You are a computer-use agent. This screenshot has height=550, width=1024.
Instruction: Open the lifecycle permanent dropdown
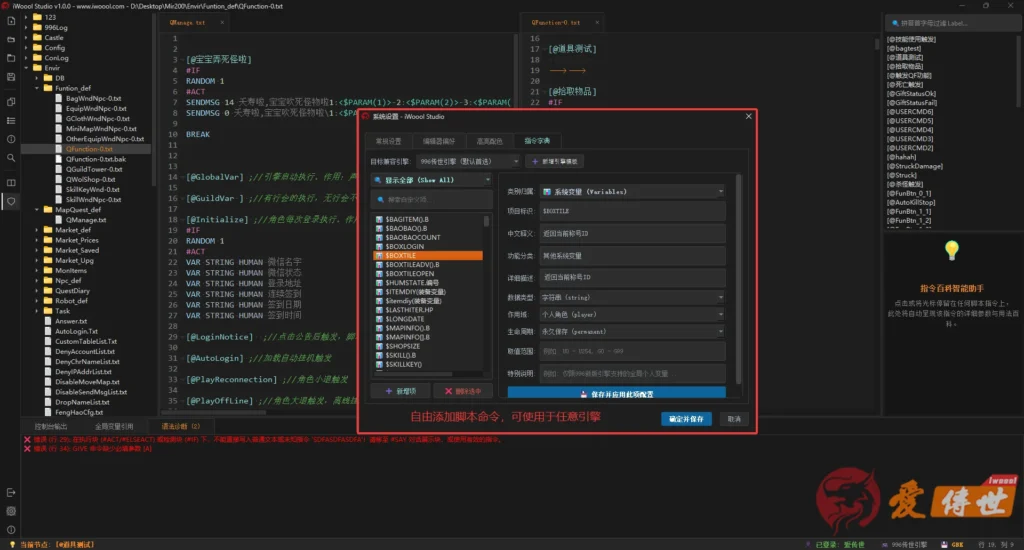[x=632, y=331]
